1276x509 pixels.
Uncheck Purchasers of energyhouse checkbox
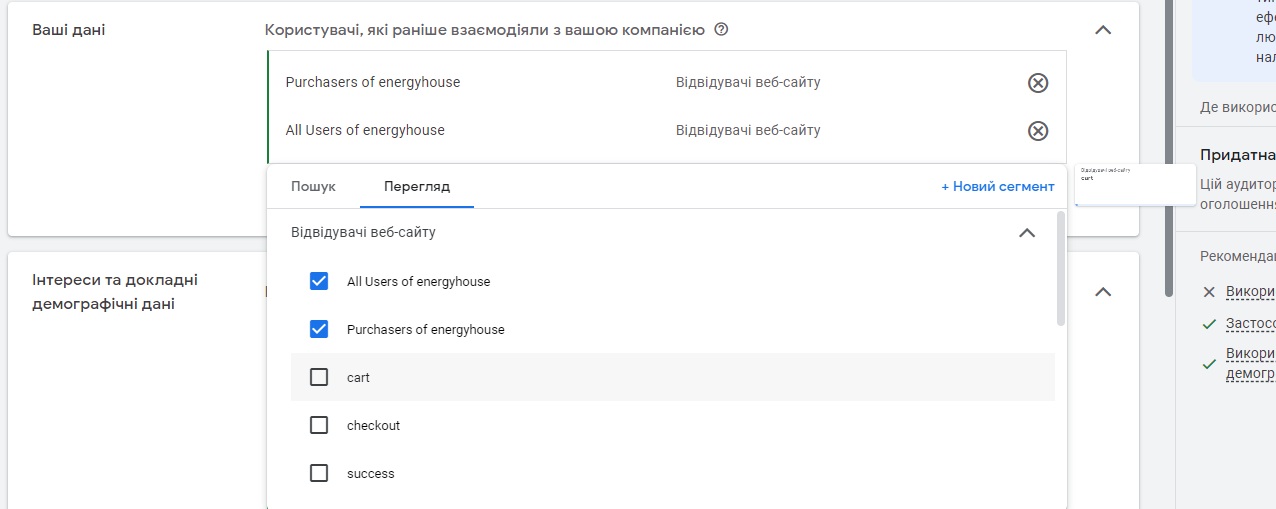click(x=319, y=329)
